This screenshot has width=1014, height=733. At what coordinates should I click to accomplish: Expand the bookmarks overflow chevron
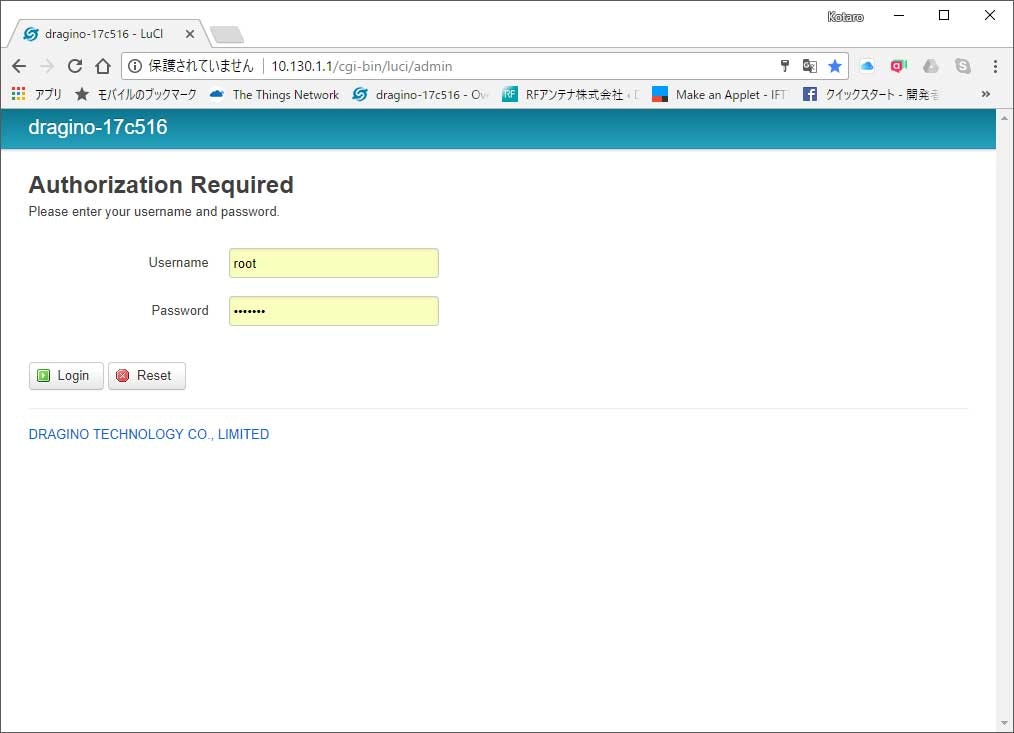(x=986, y=94)
